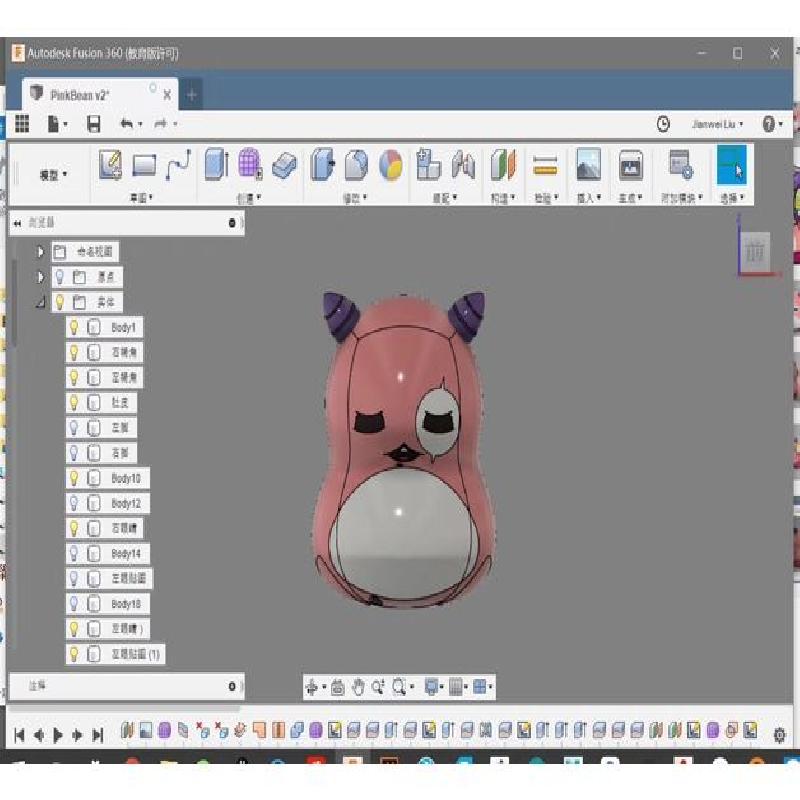
Task: Click the 3D Print make icon
Action: click(631, 165)
